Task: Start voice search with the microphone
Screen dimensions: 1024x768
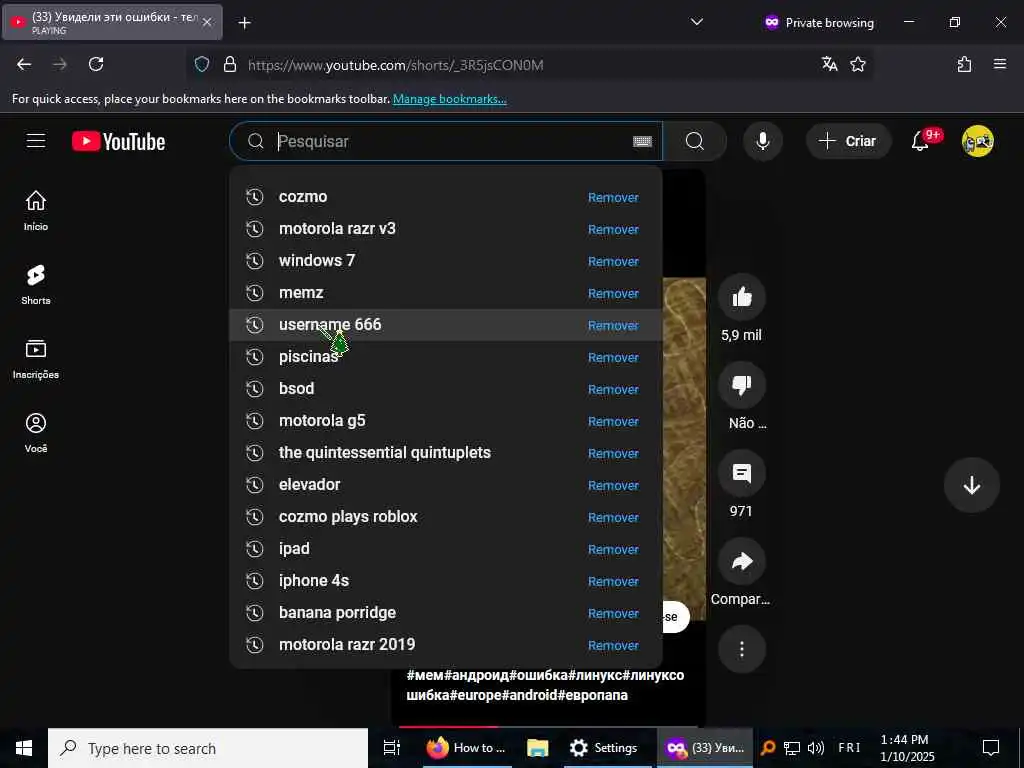Action: (762, 141)
